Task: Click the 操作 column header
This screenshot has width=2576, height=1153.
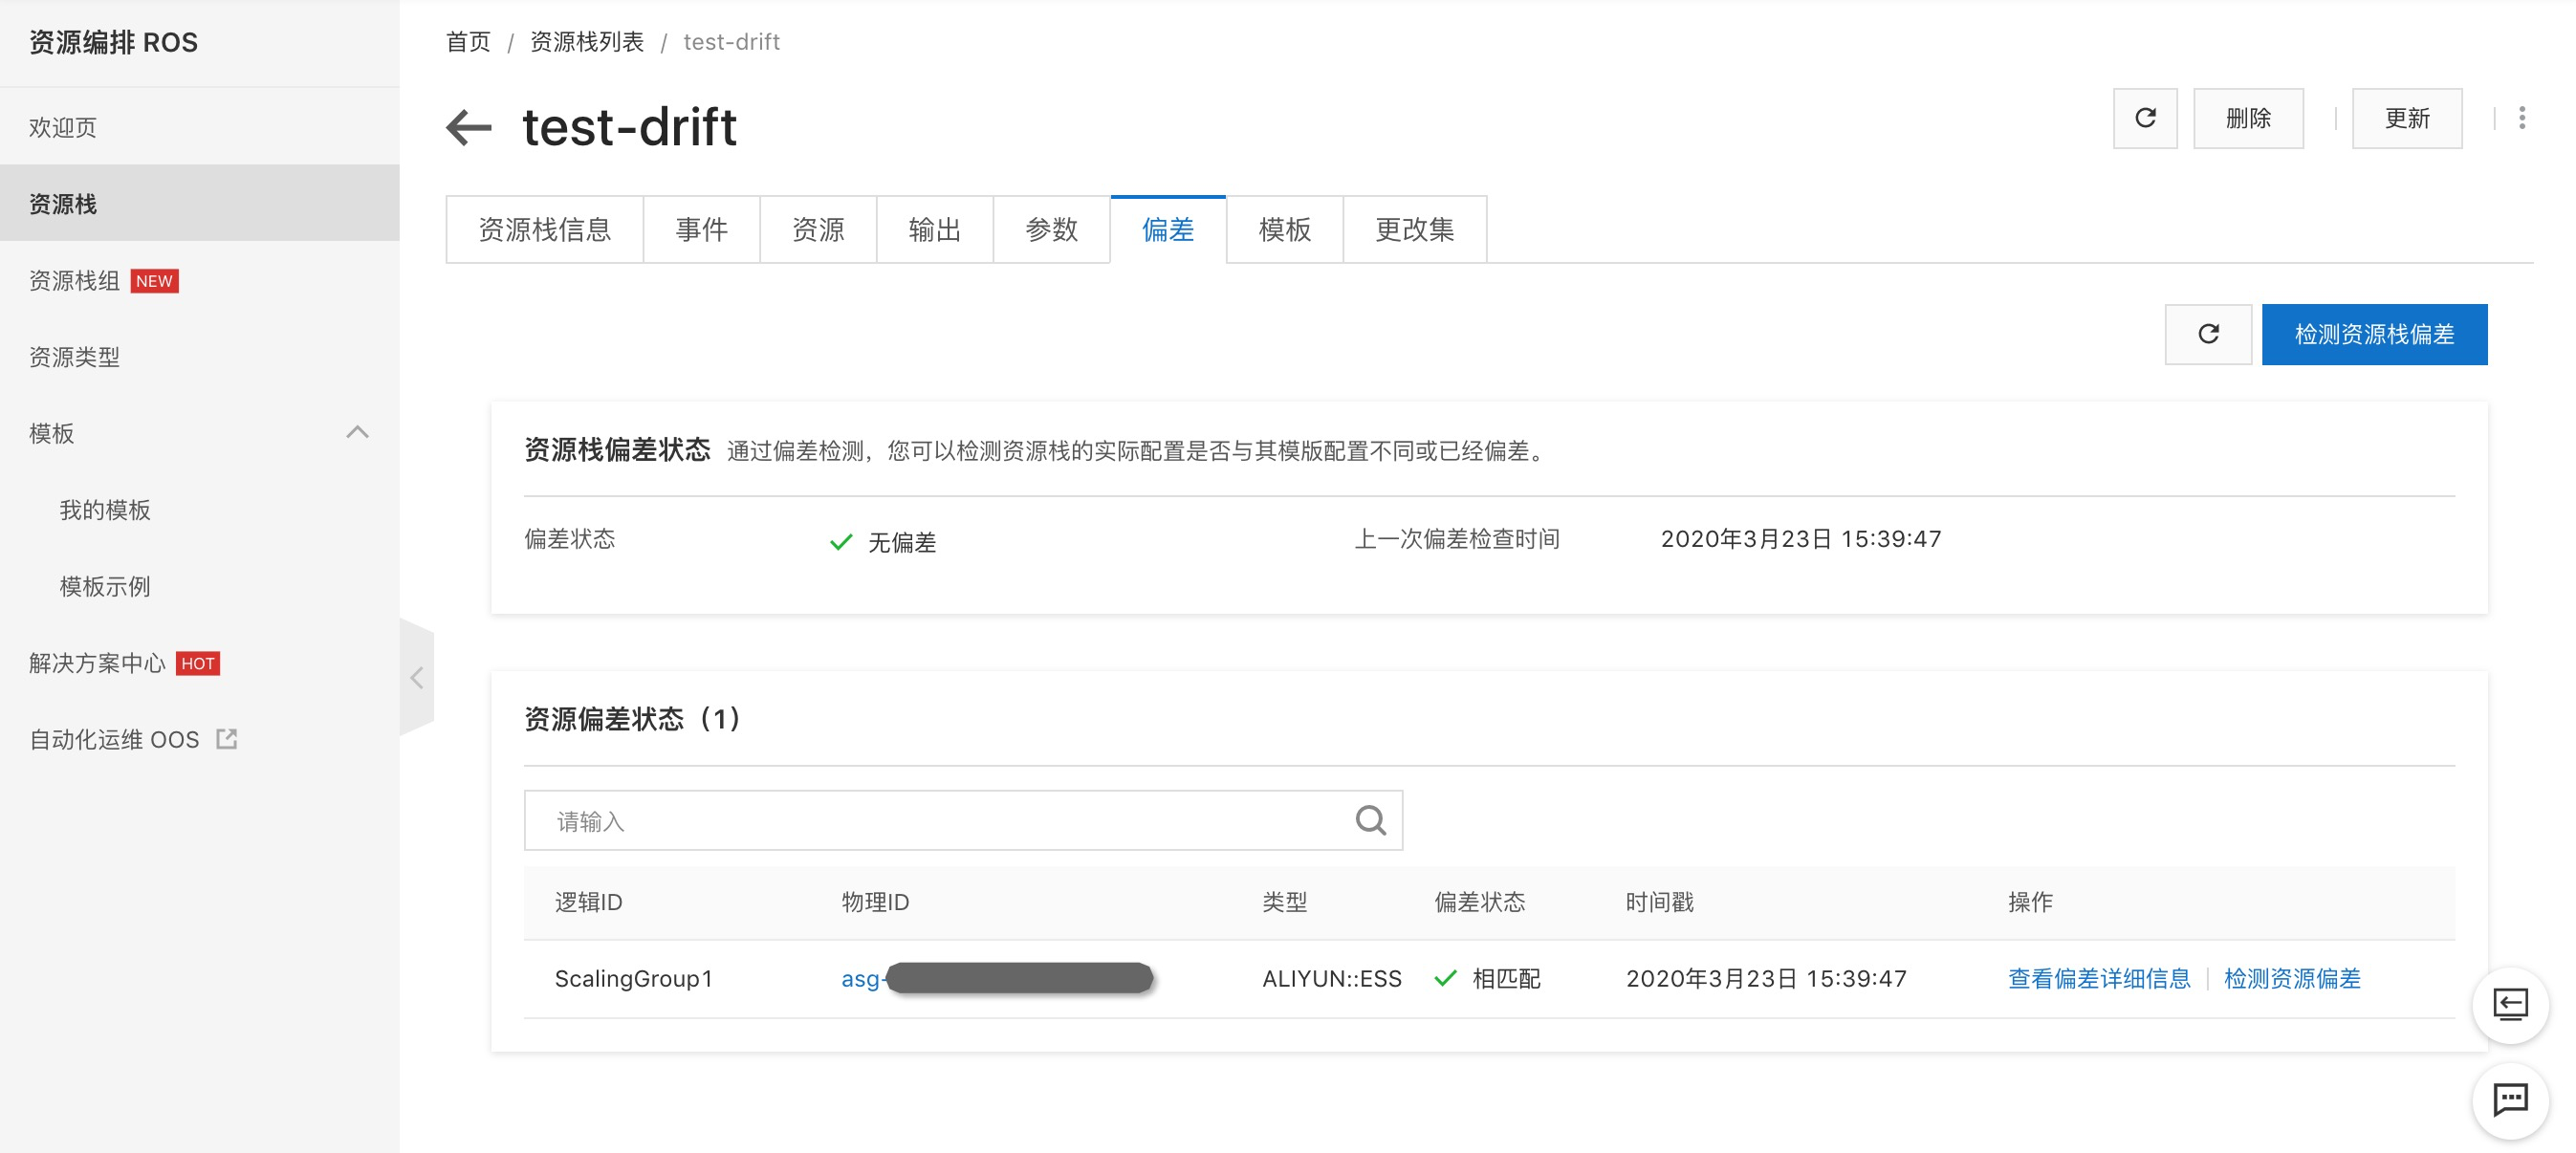Action: (x=2031, y=902)
